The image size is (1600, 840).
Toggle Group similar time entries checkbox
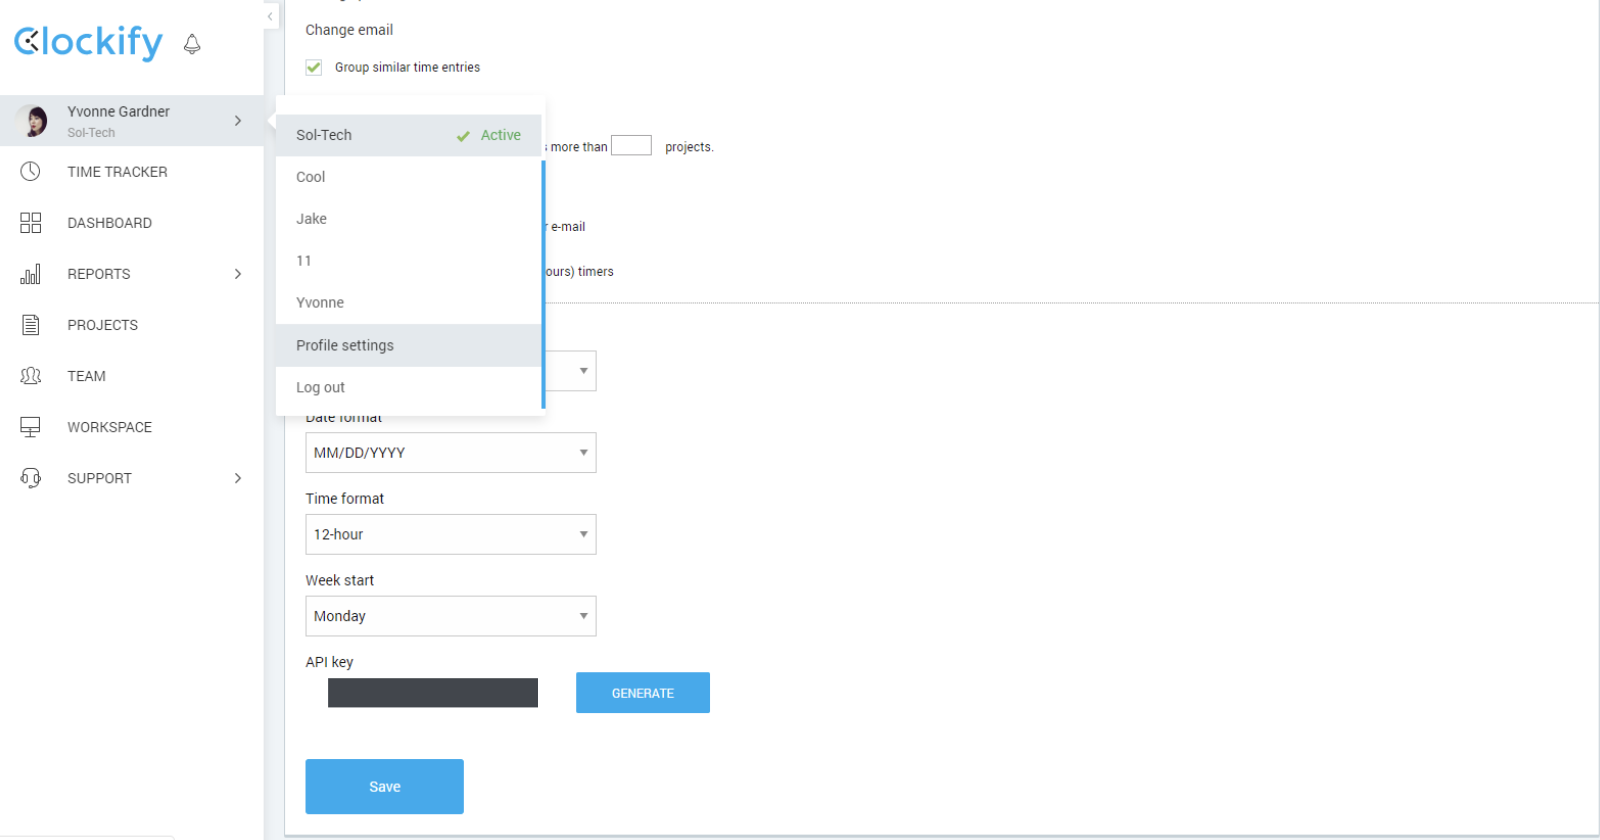tap(314, 67)
